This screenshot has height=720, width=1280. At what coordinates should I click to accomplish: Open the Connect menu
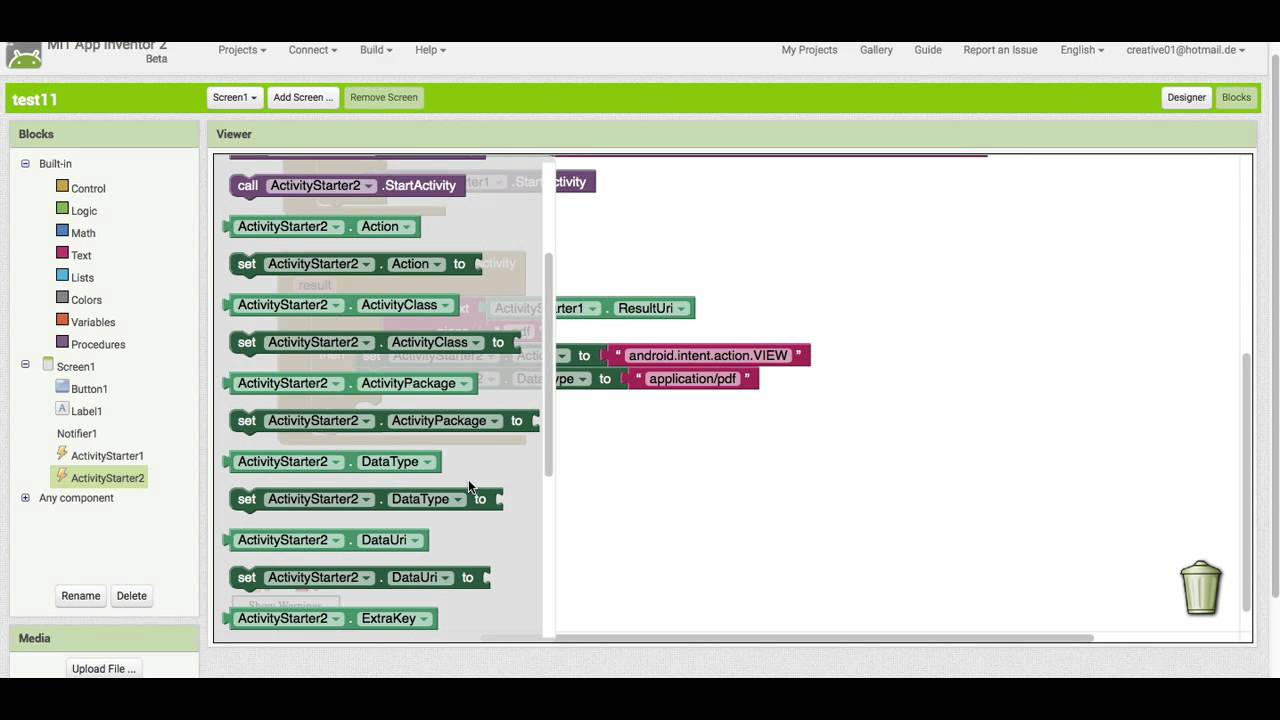pos(313,50)
